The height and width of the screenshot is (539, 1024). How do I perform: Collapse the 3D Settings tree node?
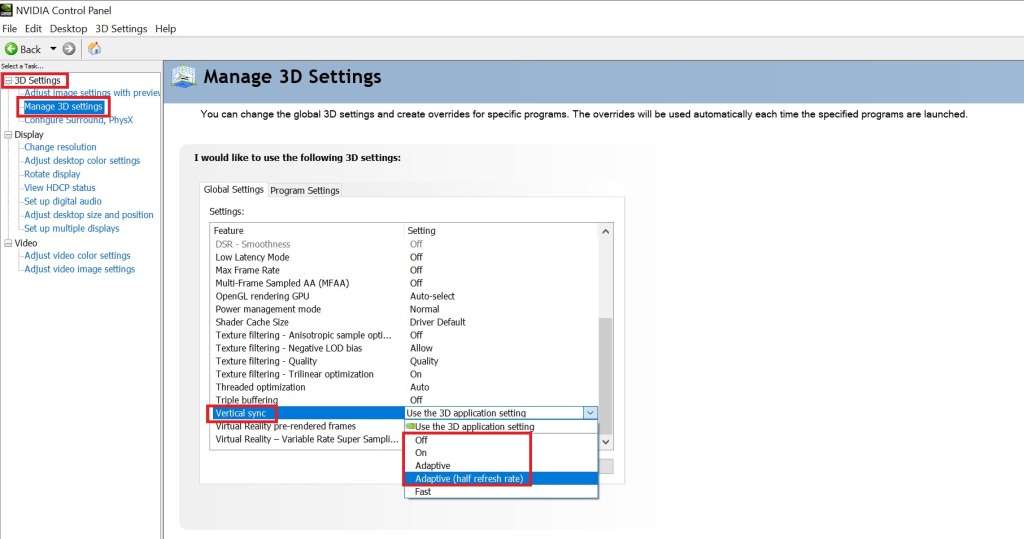[8, 80]
